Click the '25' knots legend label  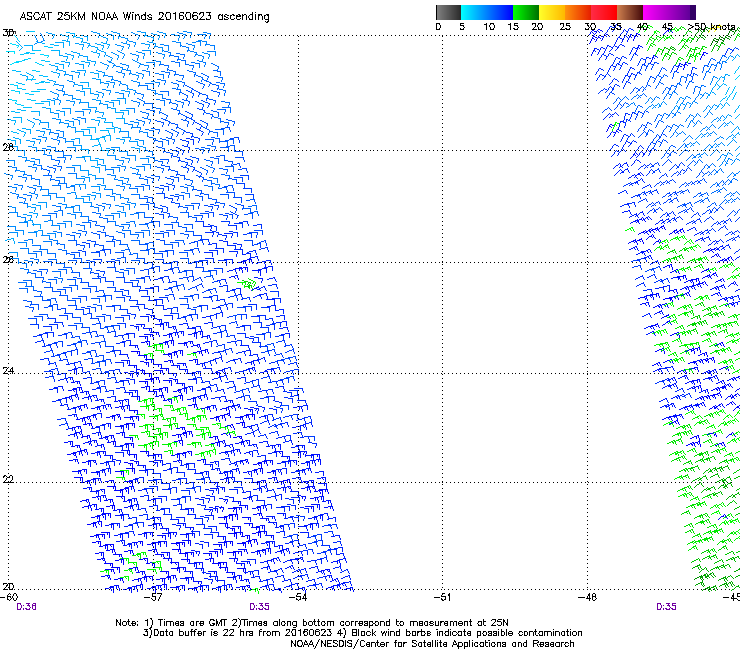tap(565, 27)
